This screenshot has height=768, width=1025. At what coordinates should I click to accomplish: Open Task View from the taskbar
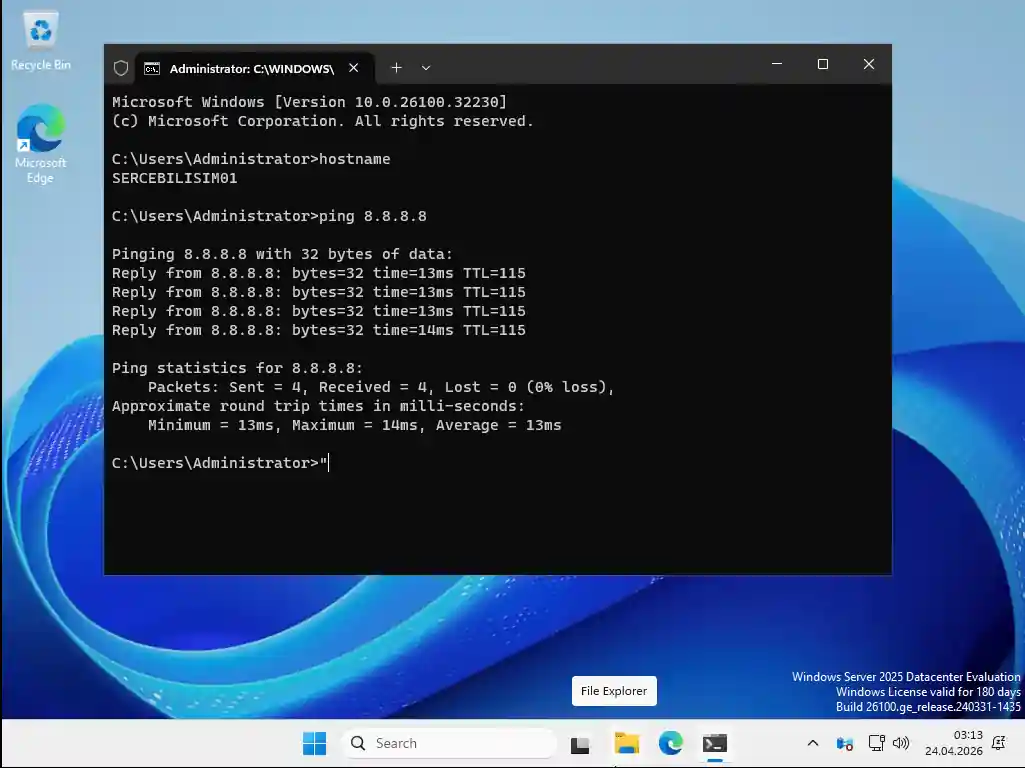click(580, 744)
